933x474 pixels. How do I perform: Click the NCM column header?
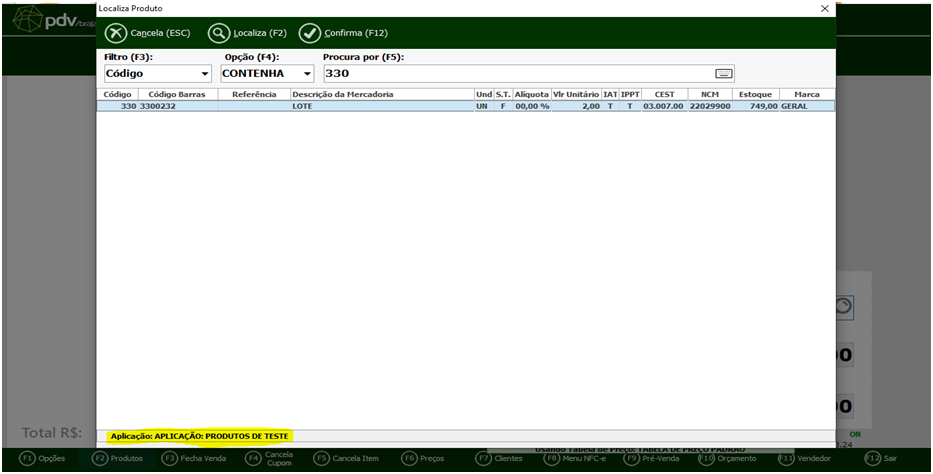click(709, 94)
